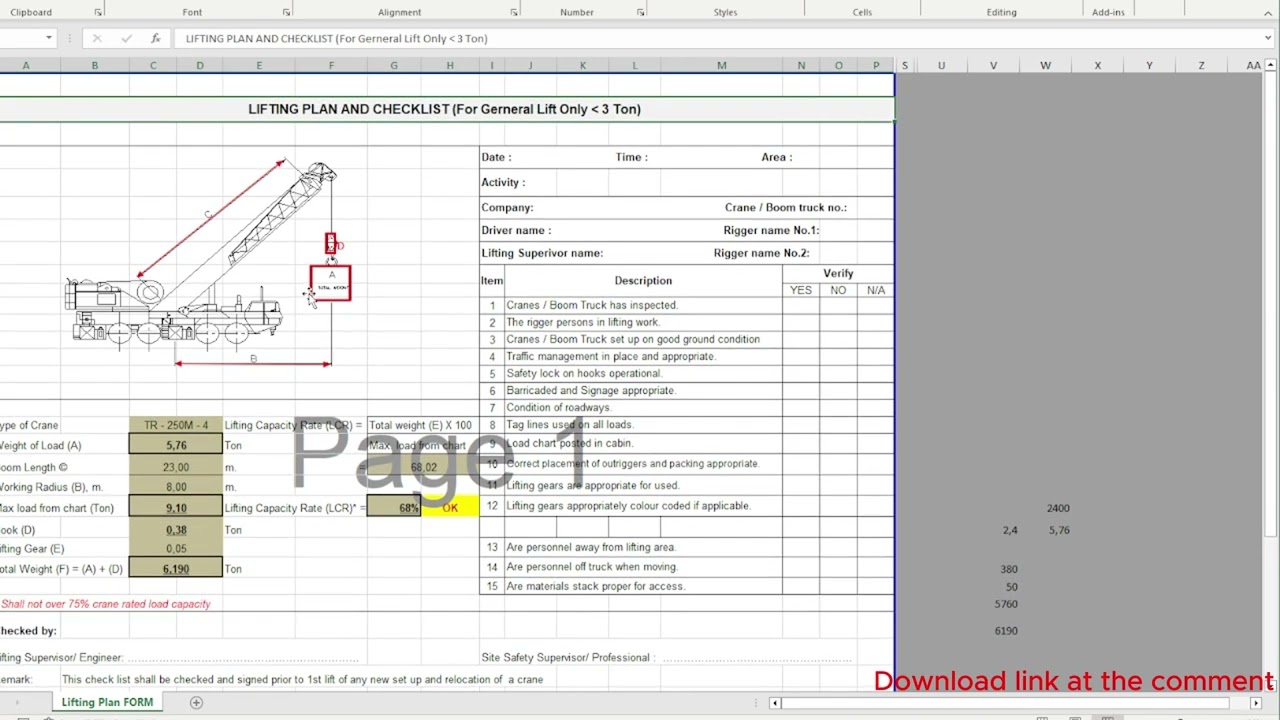Viewport: 1280px width, 720px height.
Task: Select Max load from chart value 9,10
Action: (x=176, y=508)
